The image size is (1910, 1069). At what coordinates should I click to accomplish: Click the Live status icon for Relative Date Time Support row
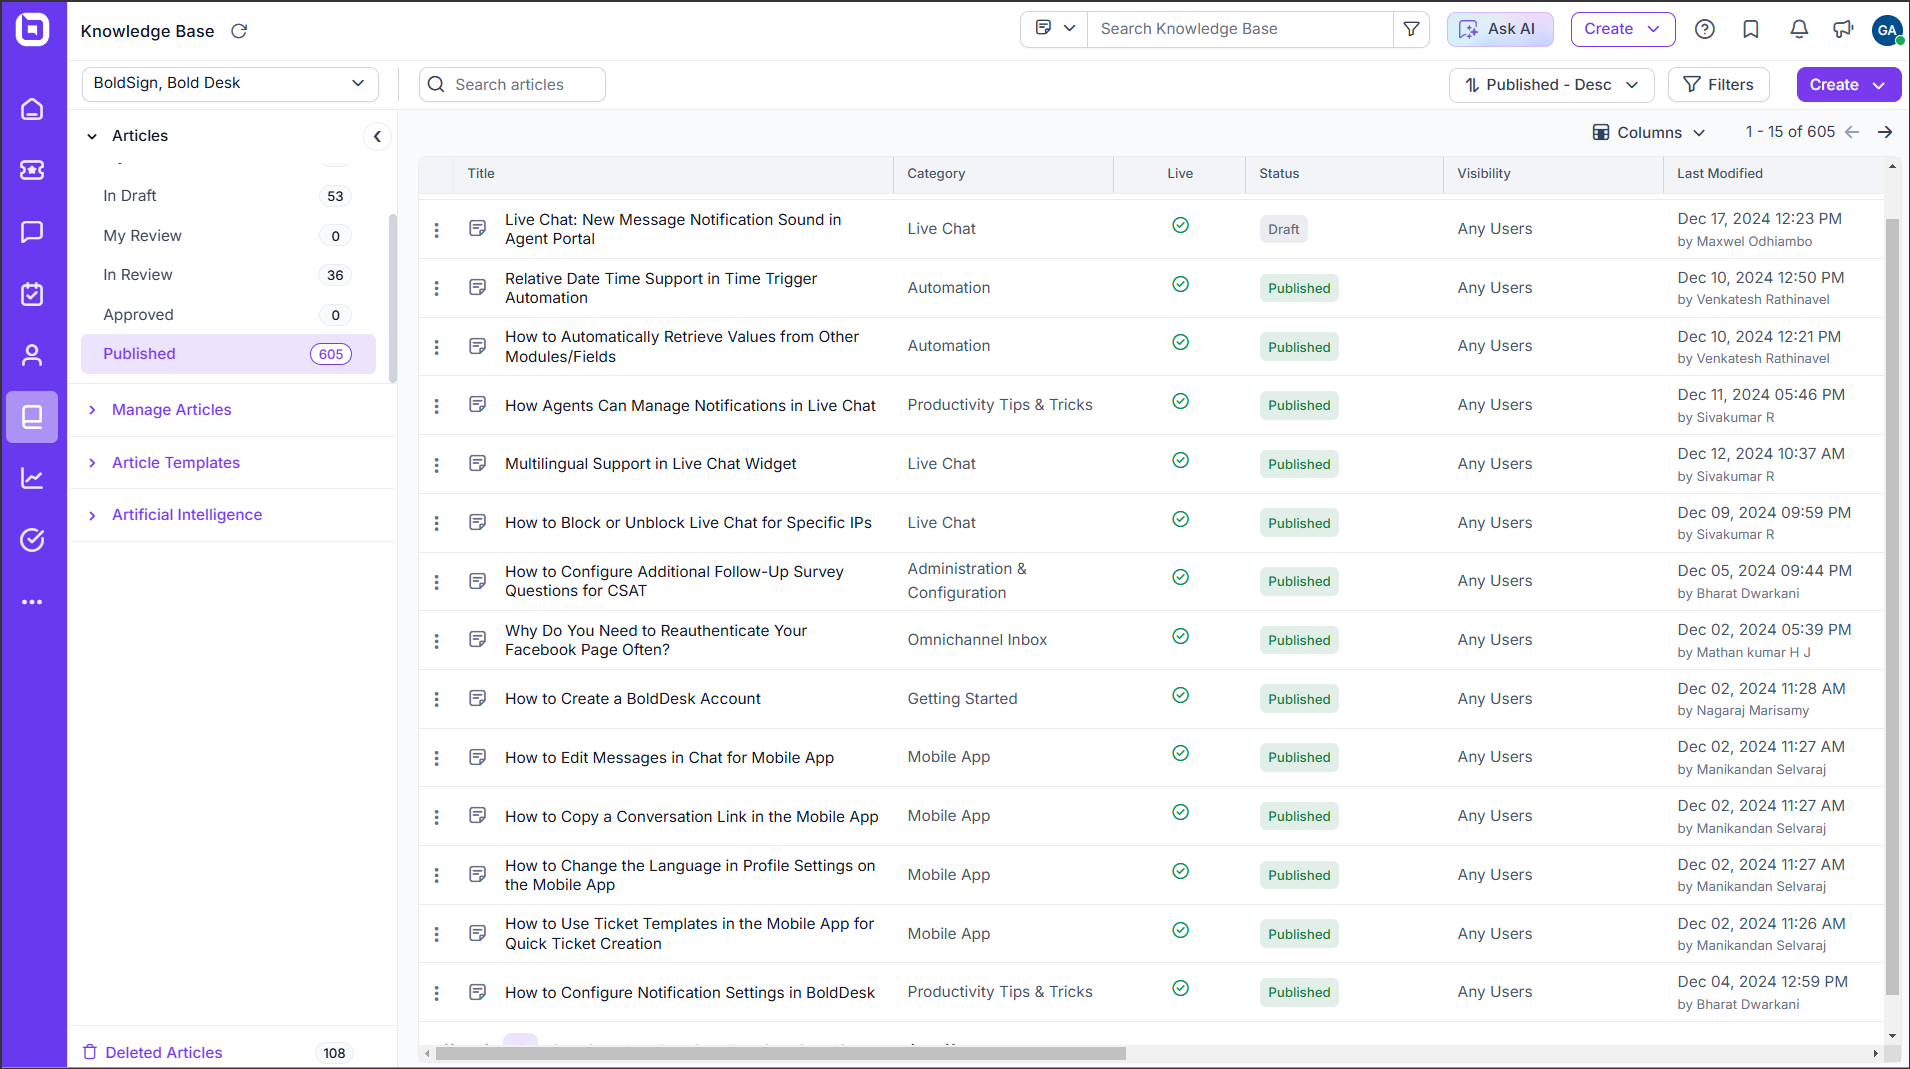[1180, 284]
